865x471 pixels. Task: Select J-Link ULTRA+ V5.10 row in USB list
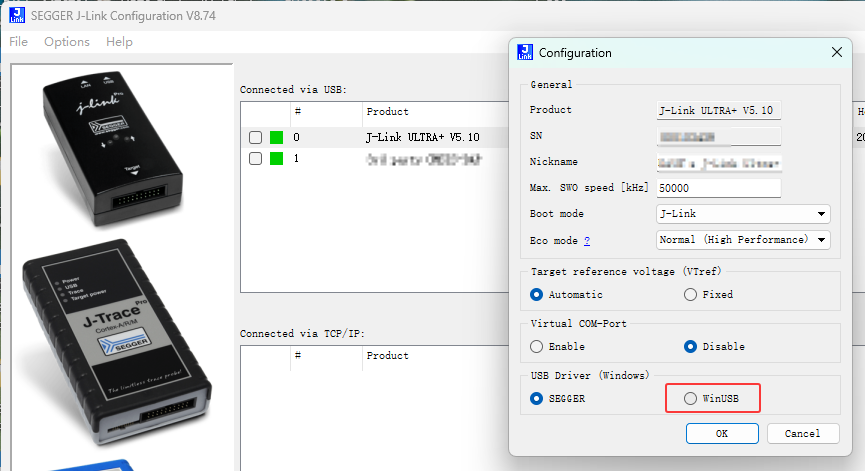pos(375,137)
